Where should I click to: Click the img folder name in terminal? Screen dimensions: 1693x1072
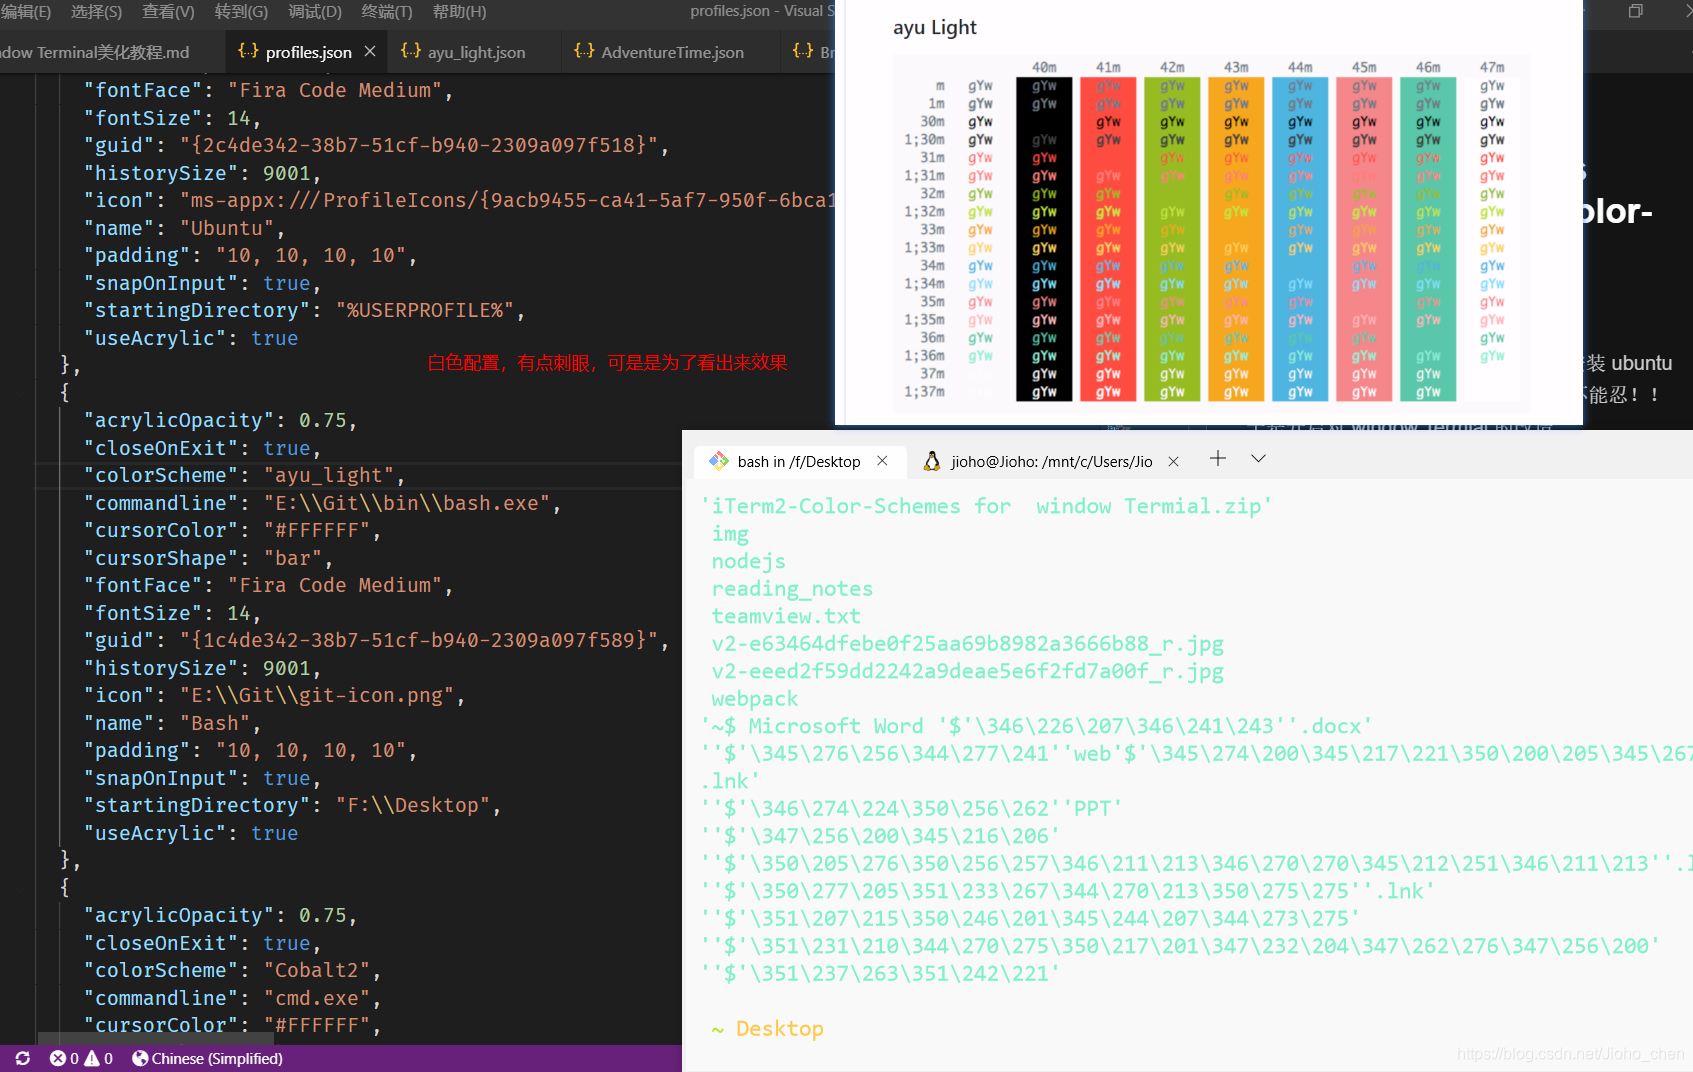pos(730,534)
